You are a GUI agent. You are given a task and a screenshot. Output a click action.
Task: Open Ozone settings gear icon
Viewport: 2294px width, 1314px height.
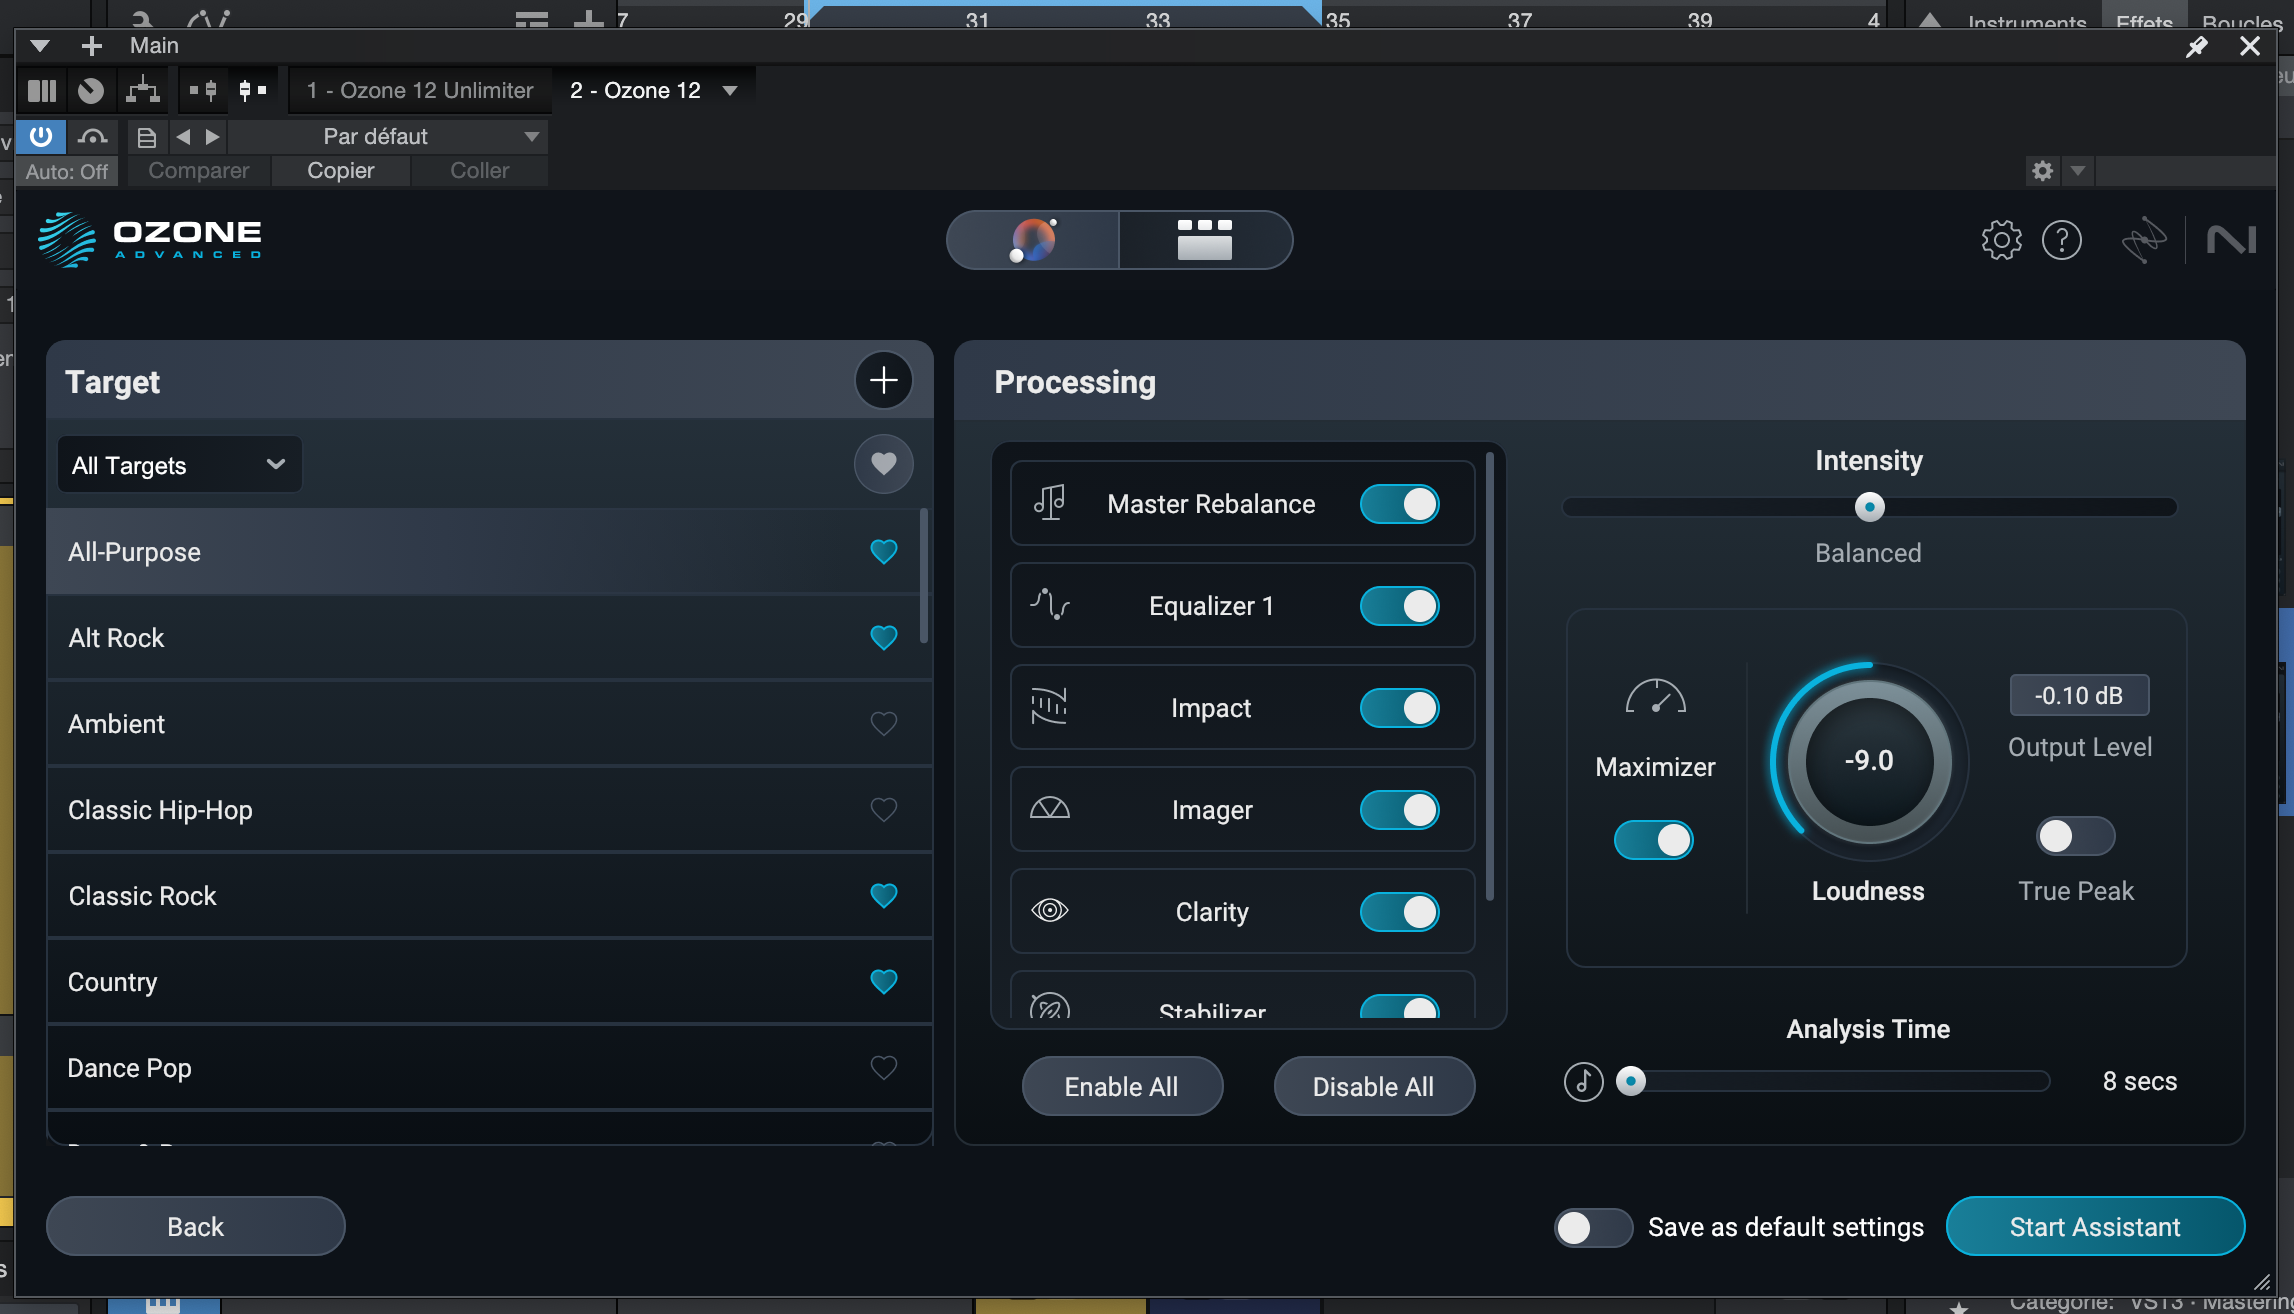[2001, 240]
